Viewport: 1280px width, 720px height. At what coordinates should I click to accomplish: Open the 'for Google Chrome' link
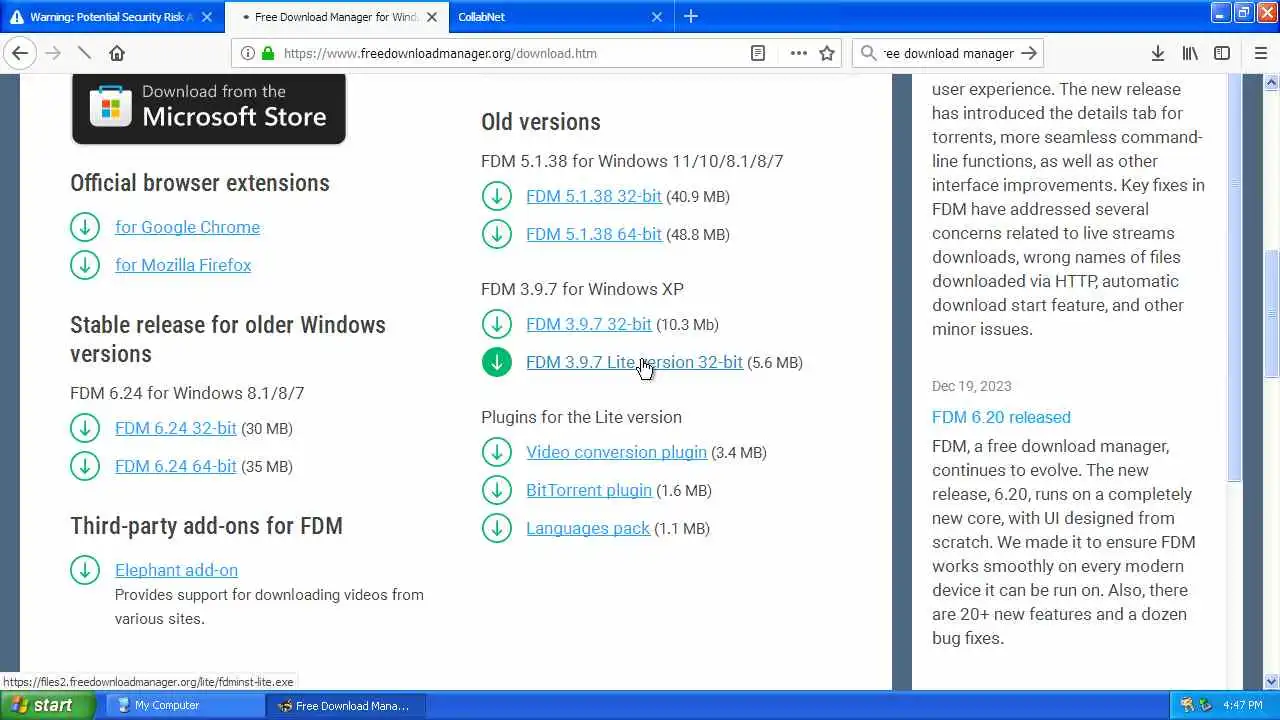pos(187,227)
